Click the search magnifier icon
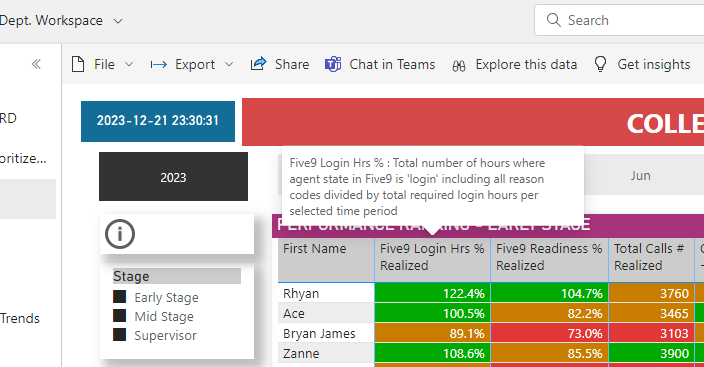704x367 pixels. 553,20
